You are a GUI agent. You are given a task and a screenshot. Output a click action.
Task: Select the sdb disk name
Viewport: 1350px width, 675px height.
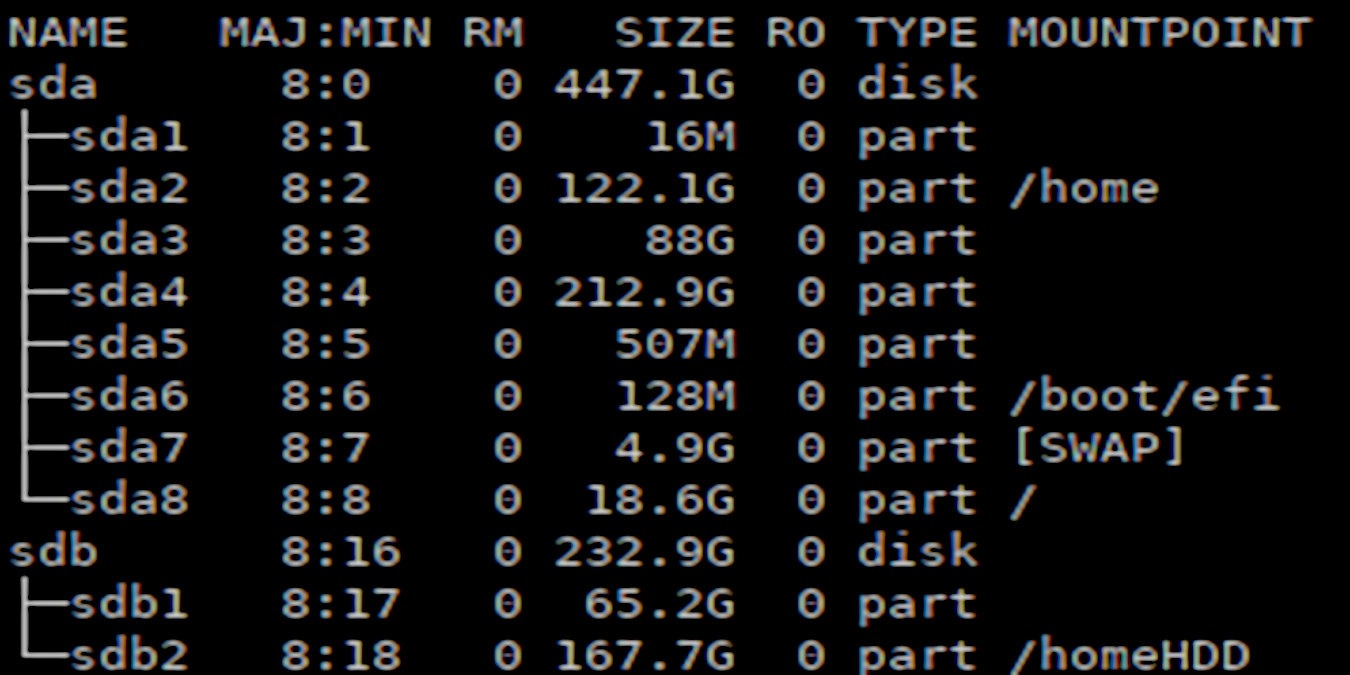click(x=53, y=553)
